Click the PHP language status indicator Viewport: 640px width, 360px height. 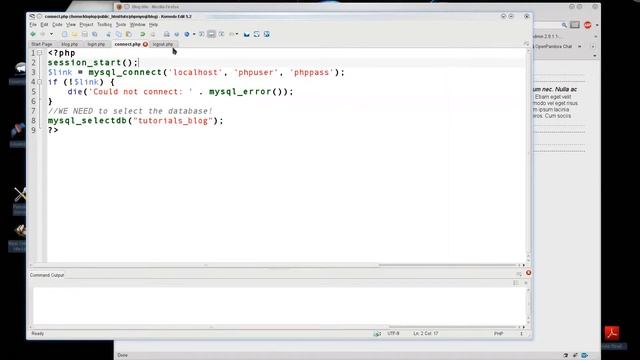(x=498, y=333)
